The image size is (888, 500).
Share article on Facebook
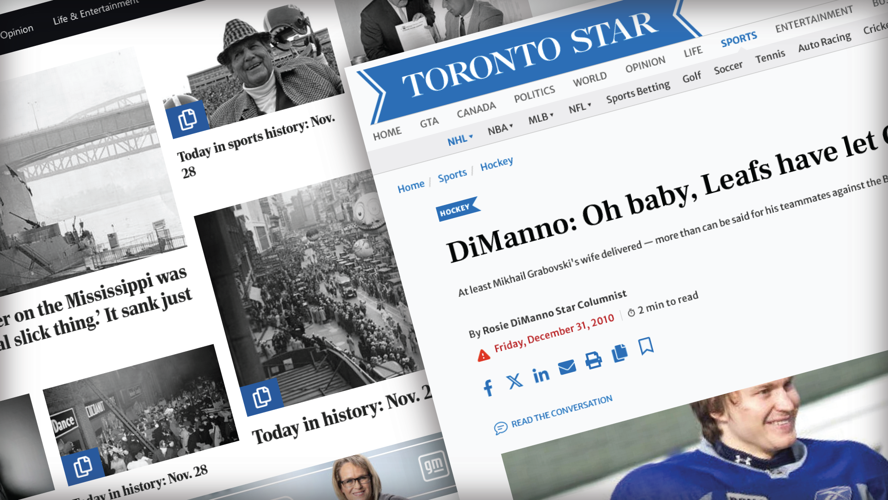[x=488, y=388]
